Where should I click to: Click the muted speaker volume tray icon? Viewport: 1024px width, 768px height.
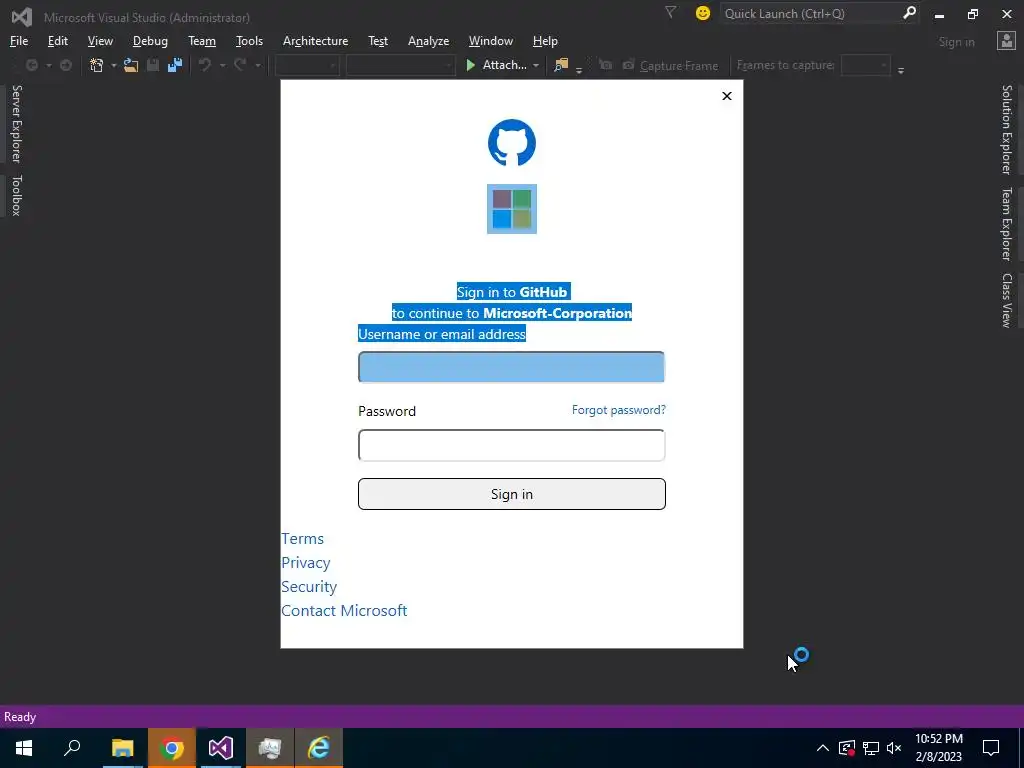click(894, 748)
